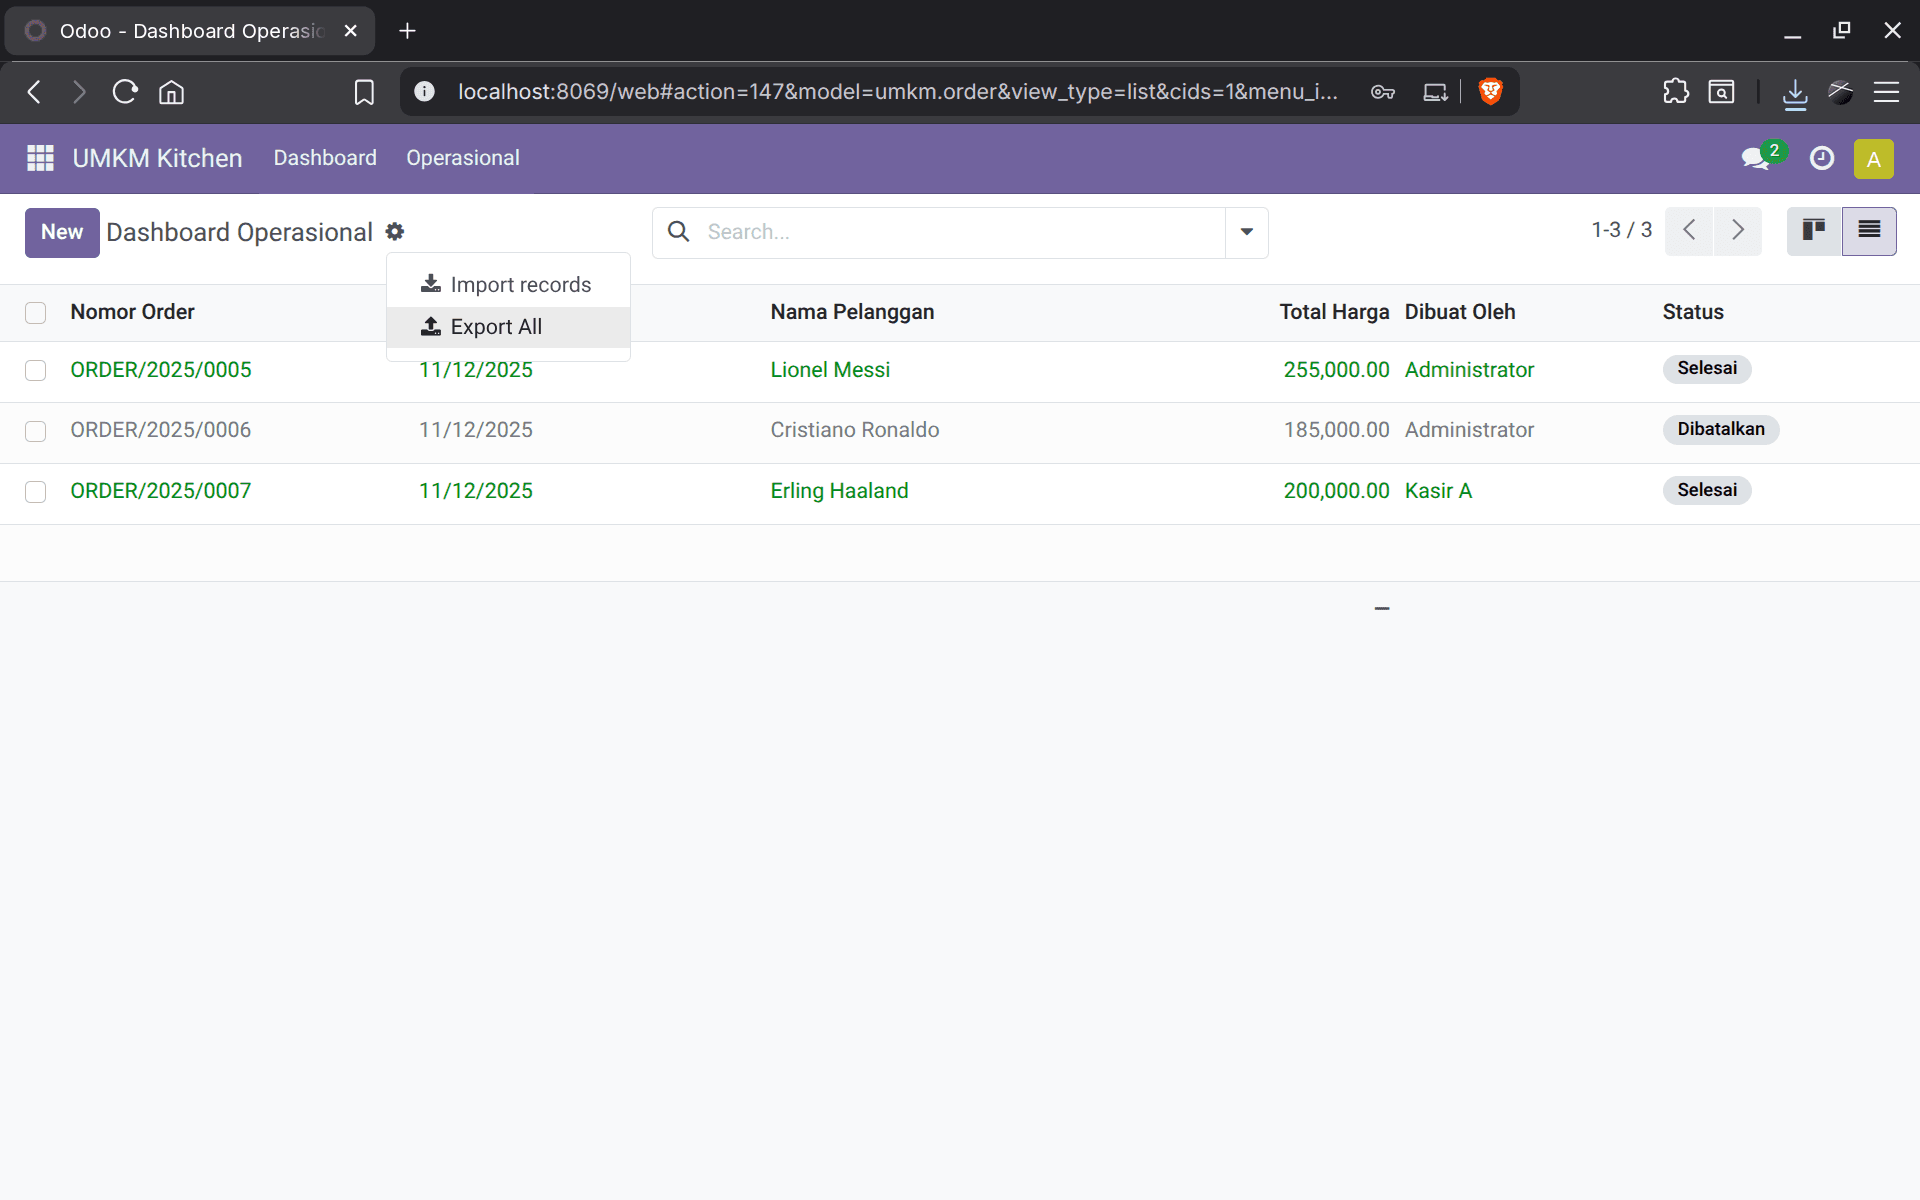Open the Brave Shields icon
The image size is (1920, 1200).
[1490, 92]
